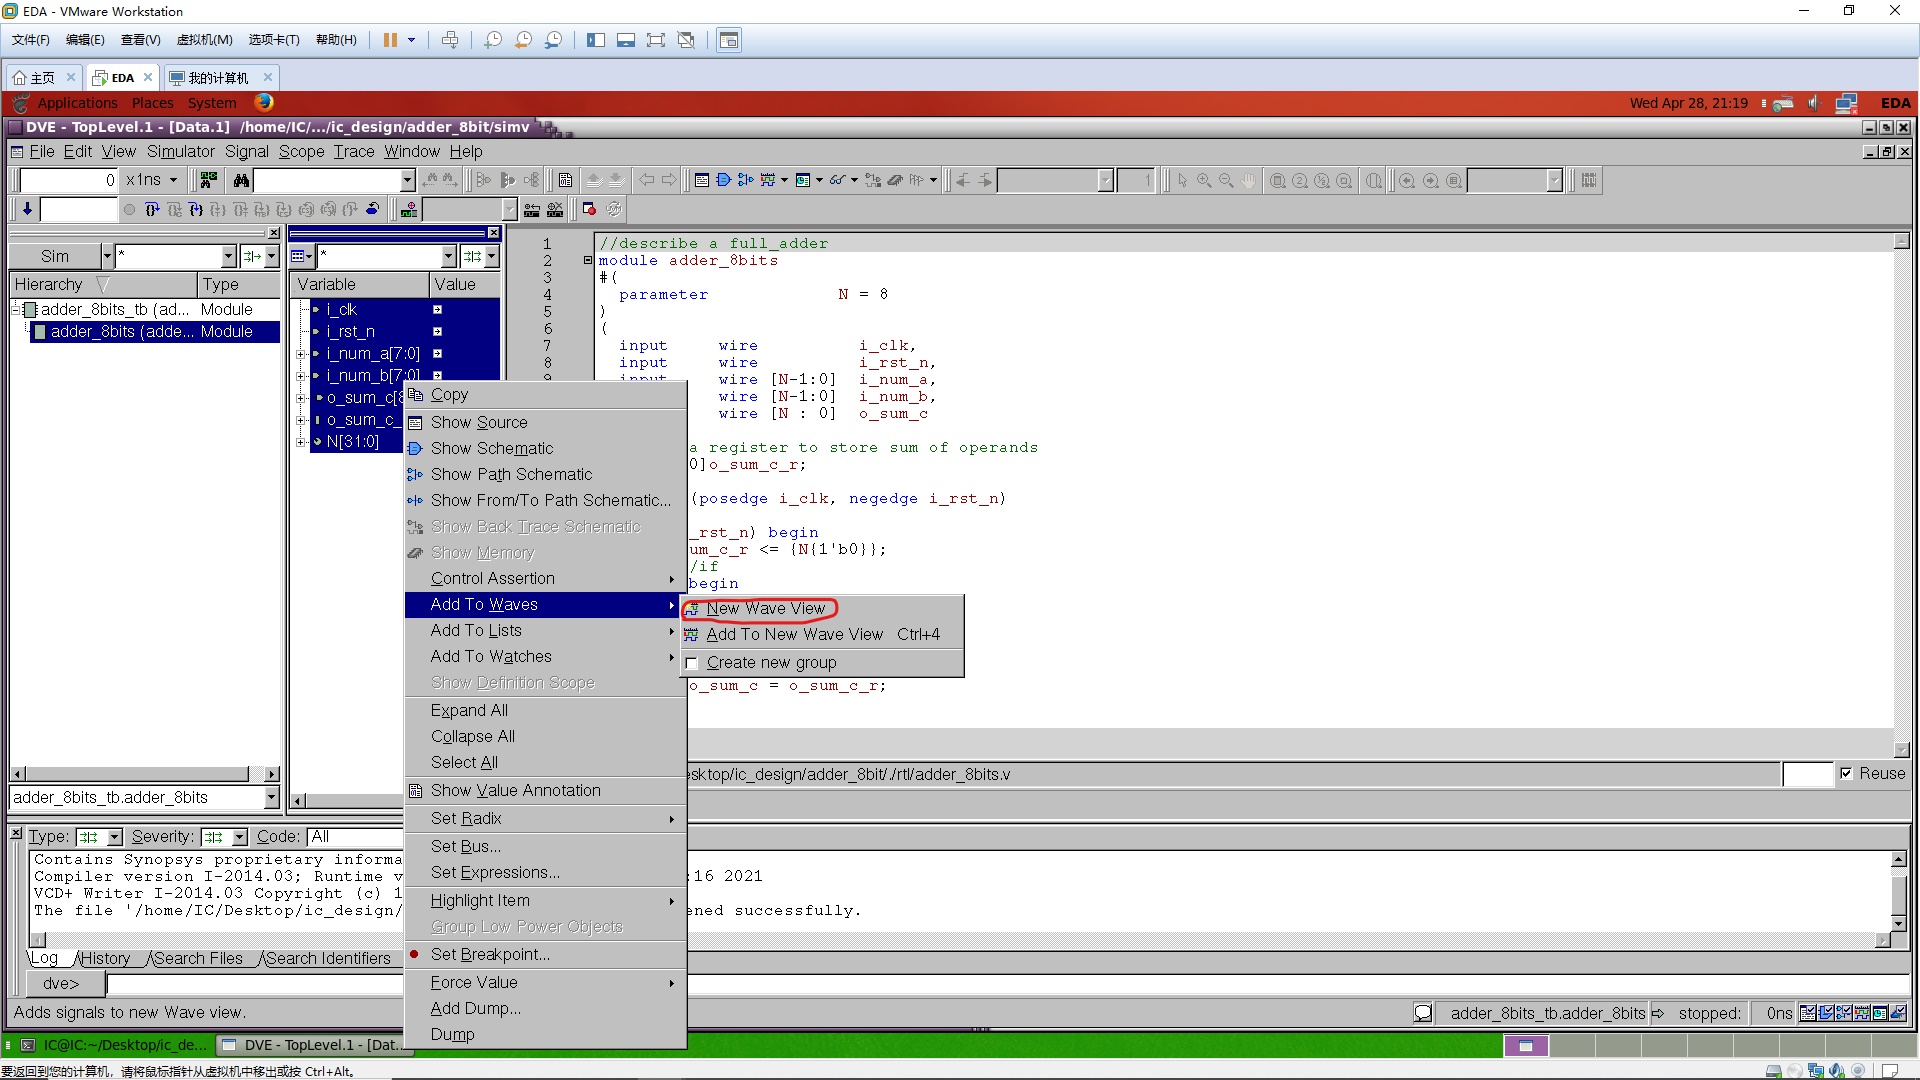The image size is (1920, 1080).
Task: Expand the i_num_a[7:0] signal bus
Action: [x=300, y=354]
